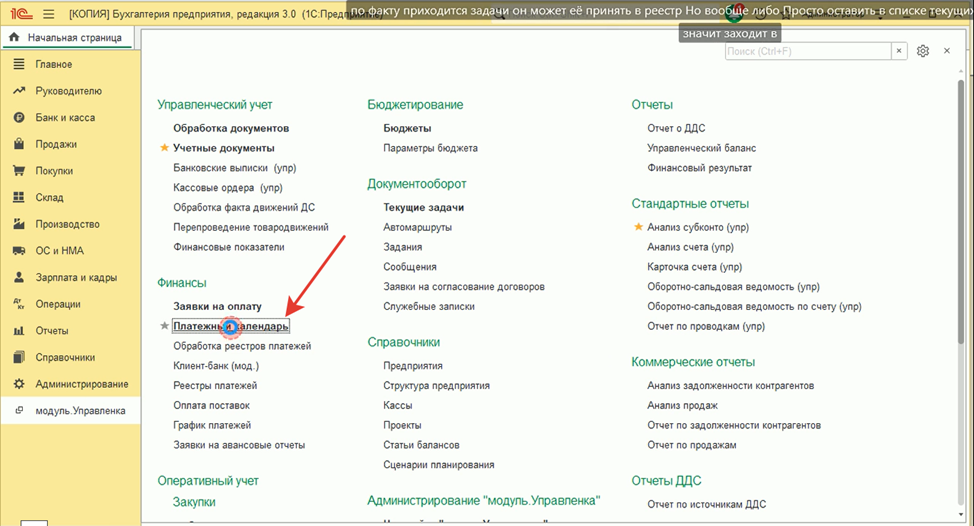974x526 pixels.
Task: Click the Администрирование gear icon
Action: point(19,384)
